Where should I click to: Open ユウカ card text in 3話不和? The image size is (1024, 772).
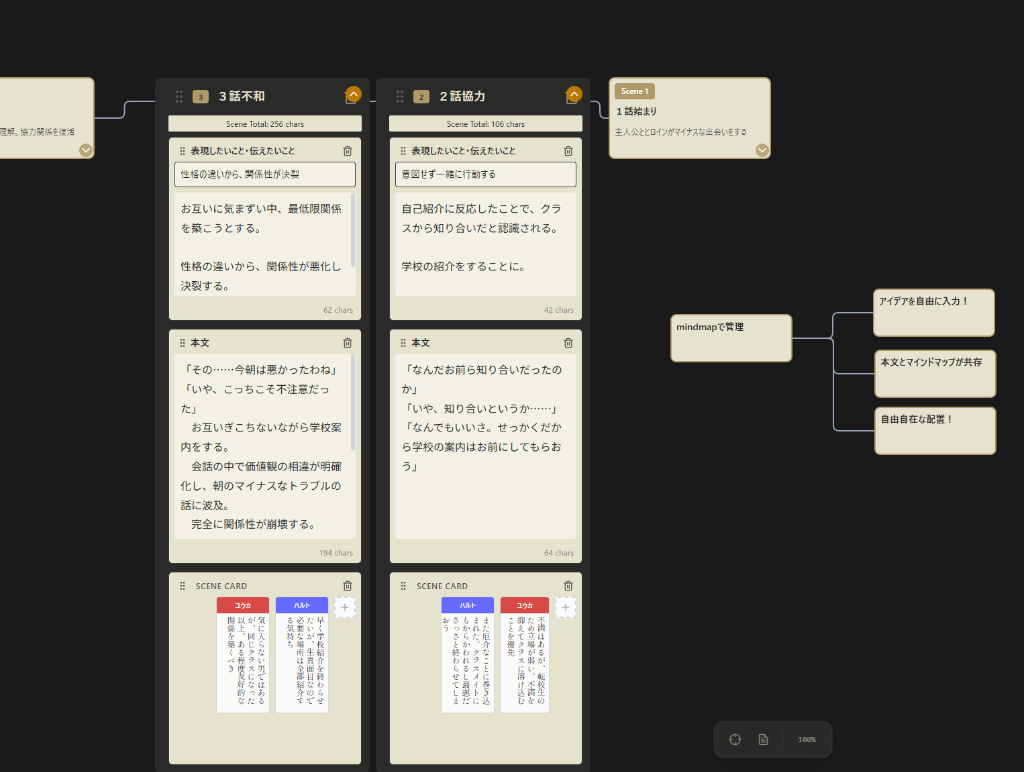(x=243, y=663)
